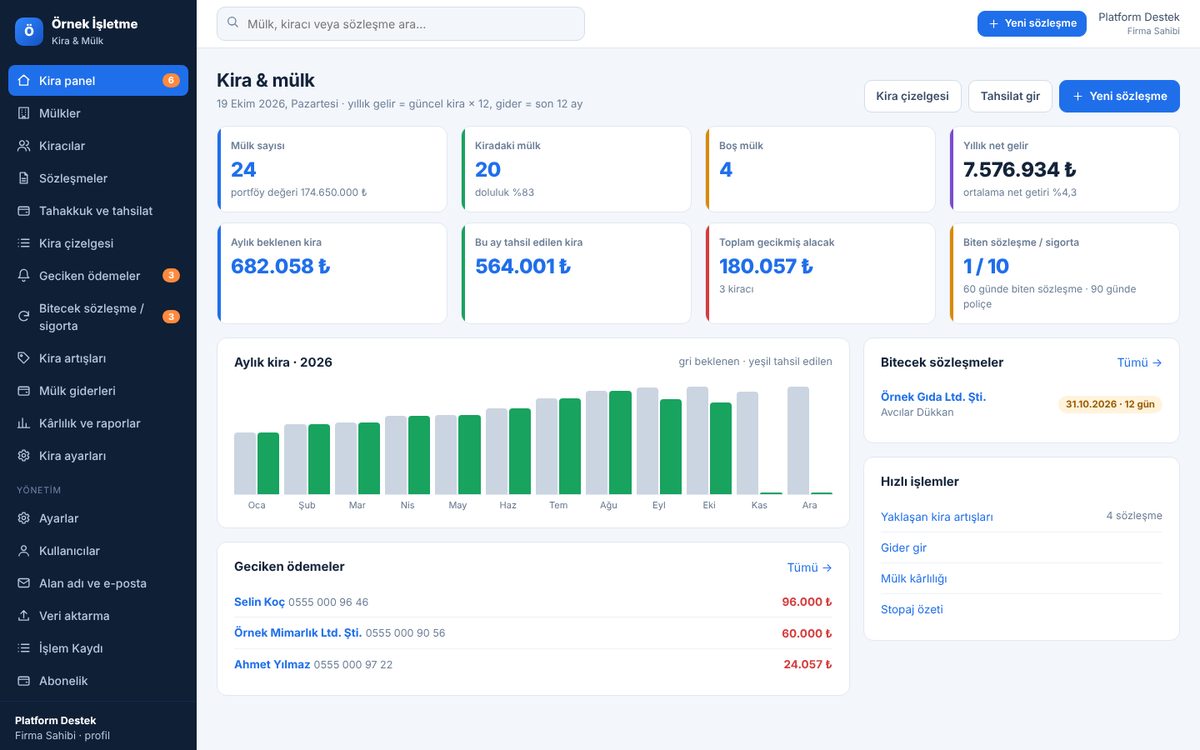Open Tahakkuk ve tahsilat card icon
The height and width of the screenshot is (750, 1200).
point(24,211)
